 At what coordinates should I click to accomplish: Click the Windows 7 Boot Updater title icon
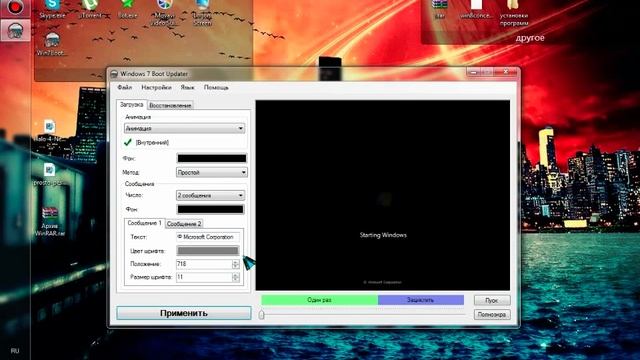pos(114,74)
